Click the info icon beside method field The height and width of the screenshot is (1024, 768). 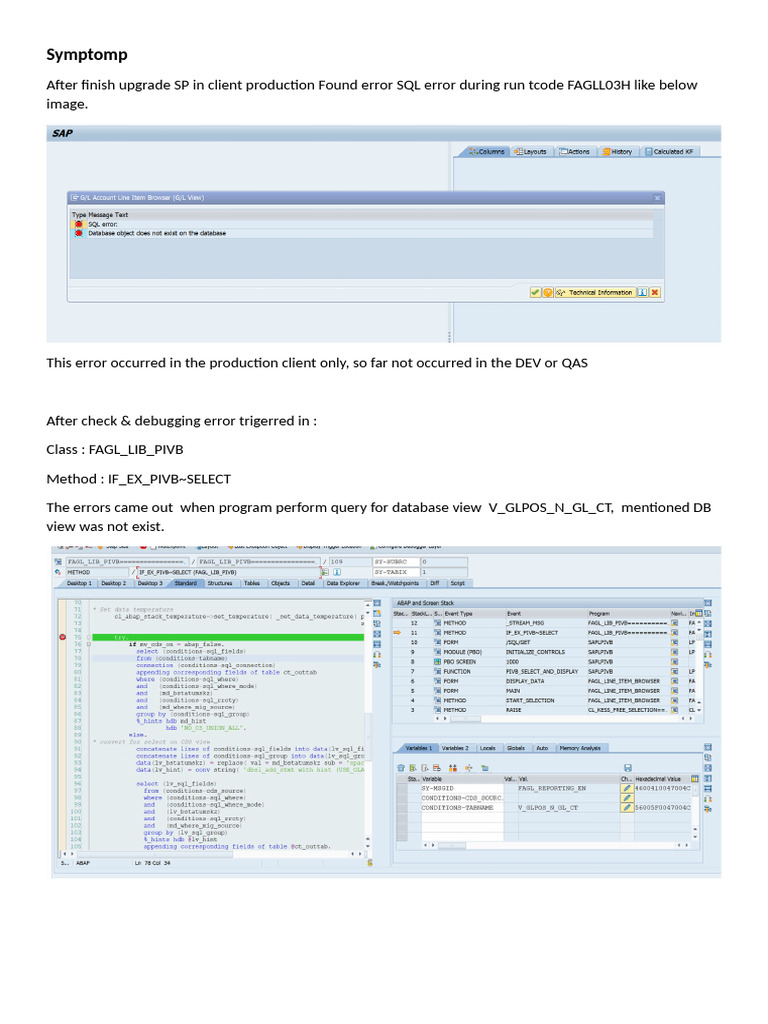(x=337, y=572)
